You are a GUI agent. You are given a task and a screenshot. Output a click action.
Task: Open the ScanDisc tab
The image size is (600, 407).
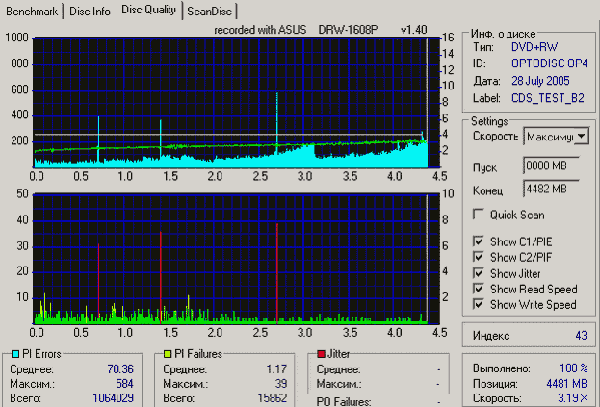209,11
